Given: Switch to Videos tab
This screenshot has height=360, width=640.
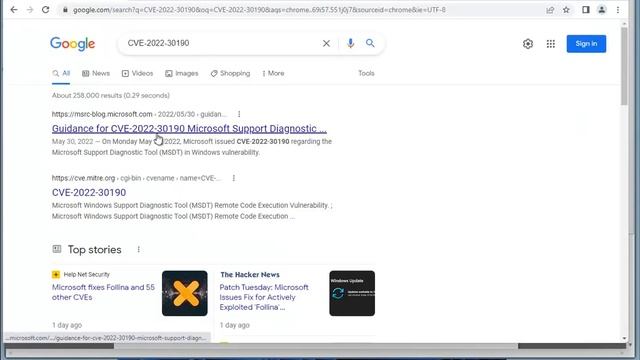Looking at the screenshot, I should tap(138, 73).
